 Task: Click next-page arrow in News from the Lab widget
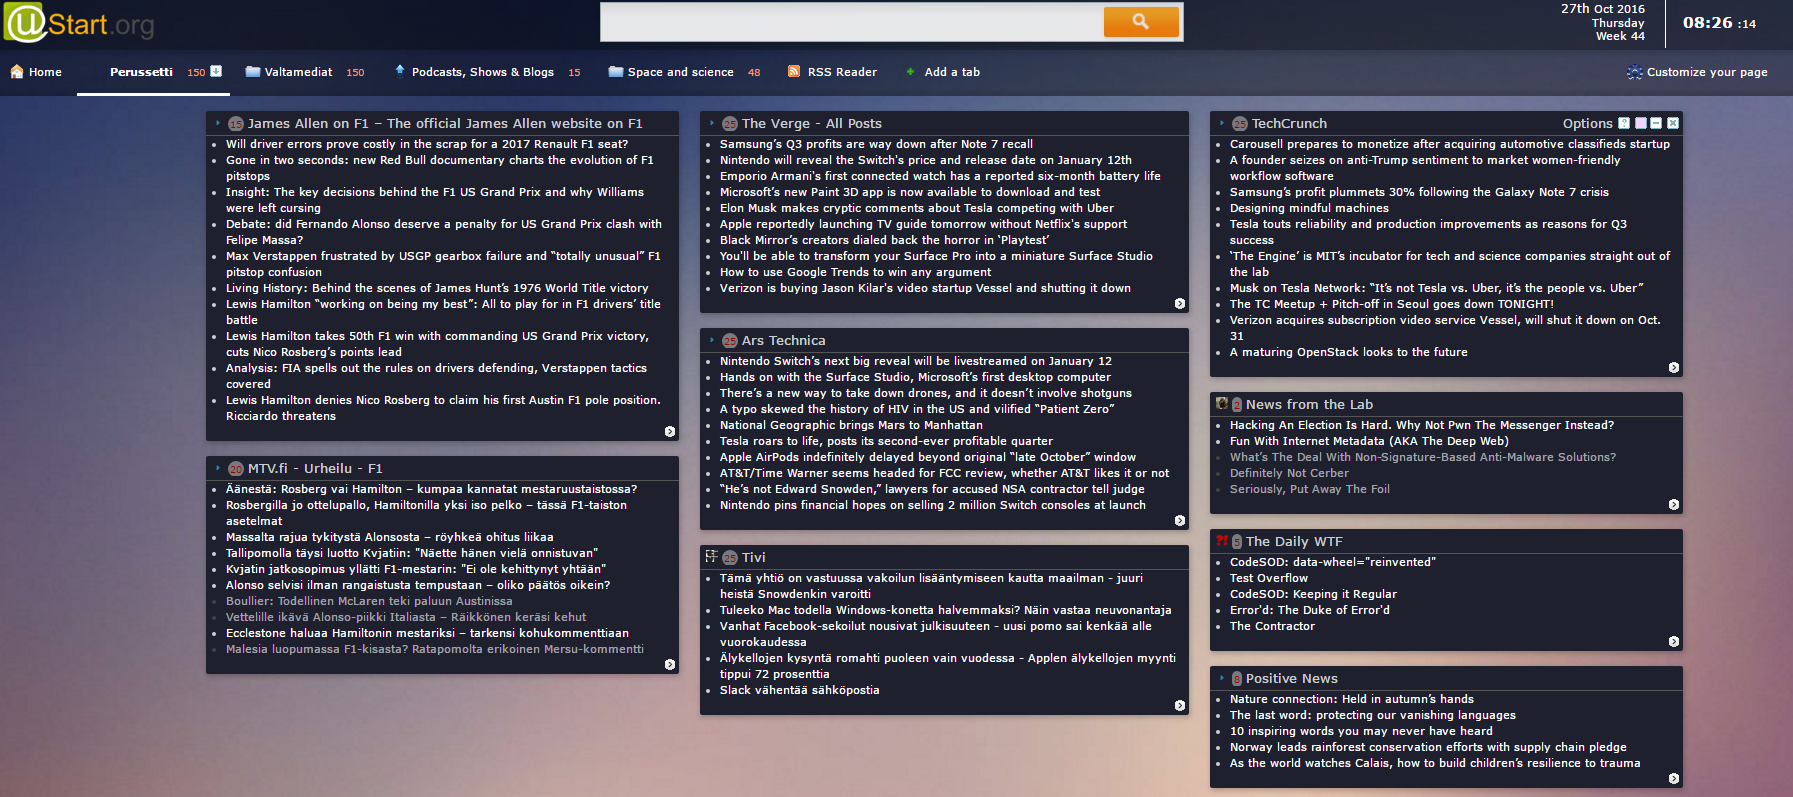pyautogui.click(x=1674, y=505)
